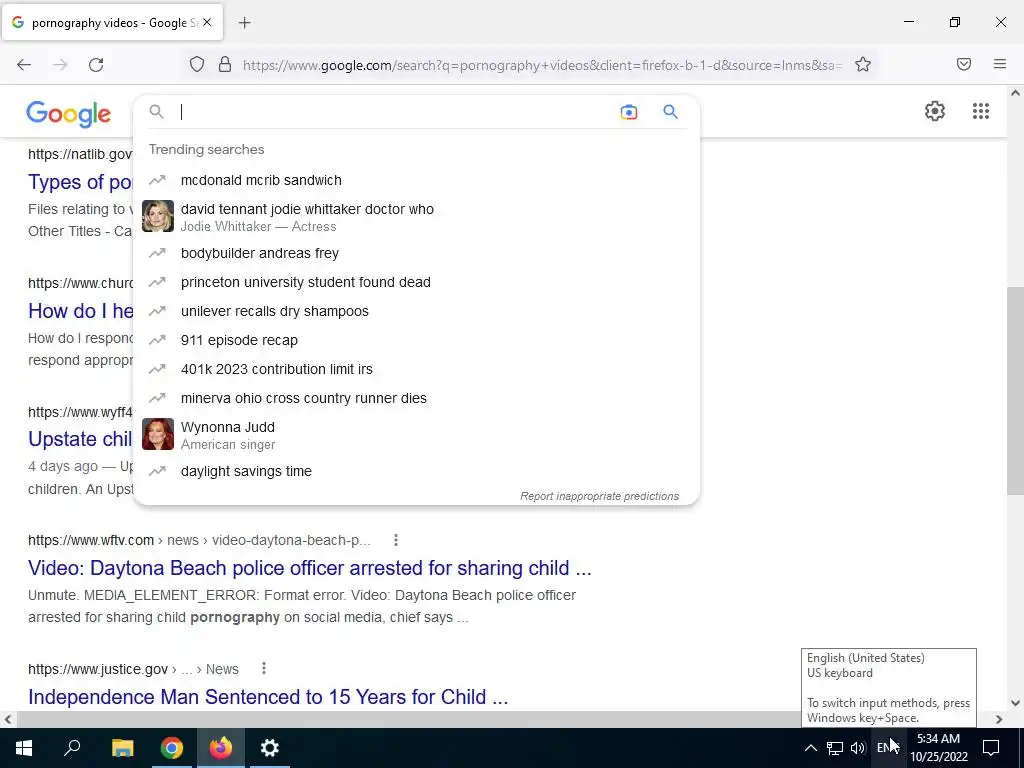Open Windows taskbar search
This screenshot has width=1024, height=768.
click(x=72, y=748)
